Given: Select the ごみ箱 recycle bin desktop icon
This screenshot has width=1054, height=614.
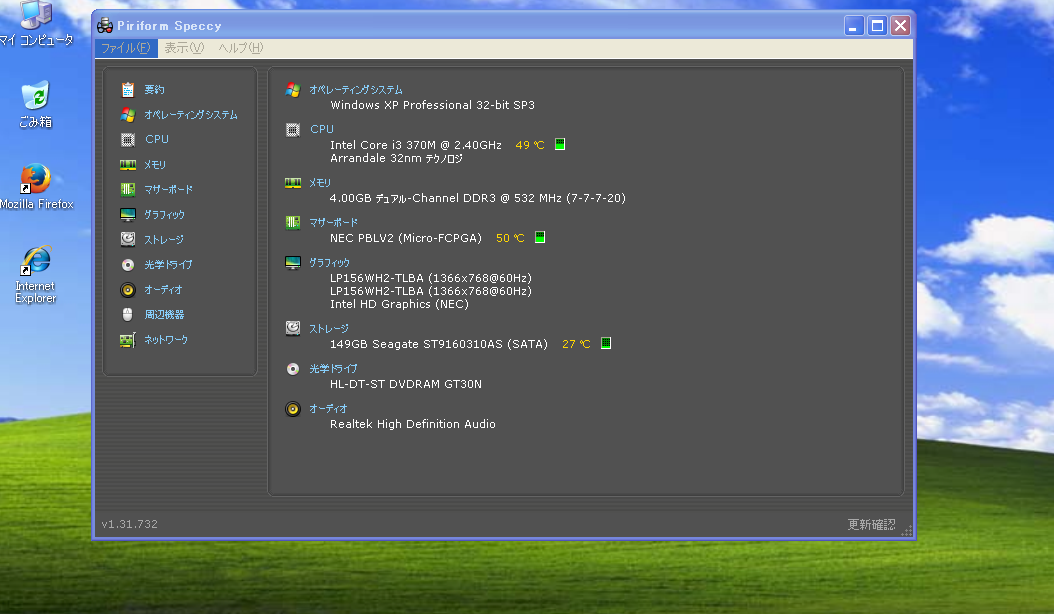Looking at the screenshot, I should (x=36, y=104).
